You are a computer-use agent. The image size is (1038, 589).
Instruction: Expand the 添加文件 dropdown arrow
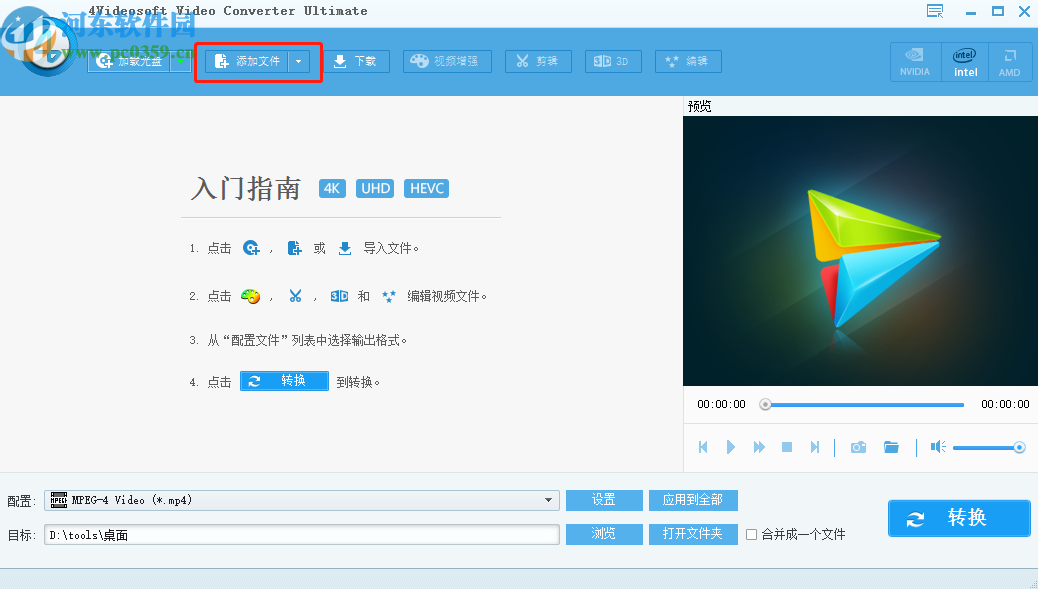coord(297,60)
